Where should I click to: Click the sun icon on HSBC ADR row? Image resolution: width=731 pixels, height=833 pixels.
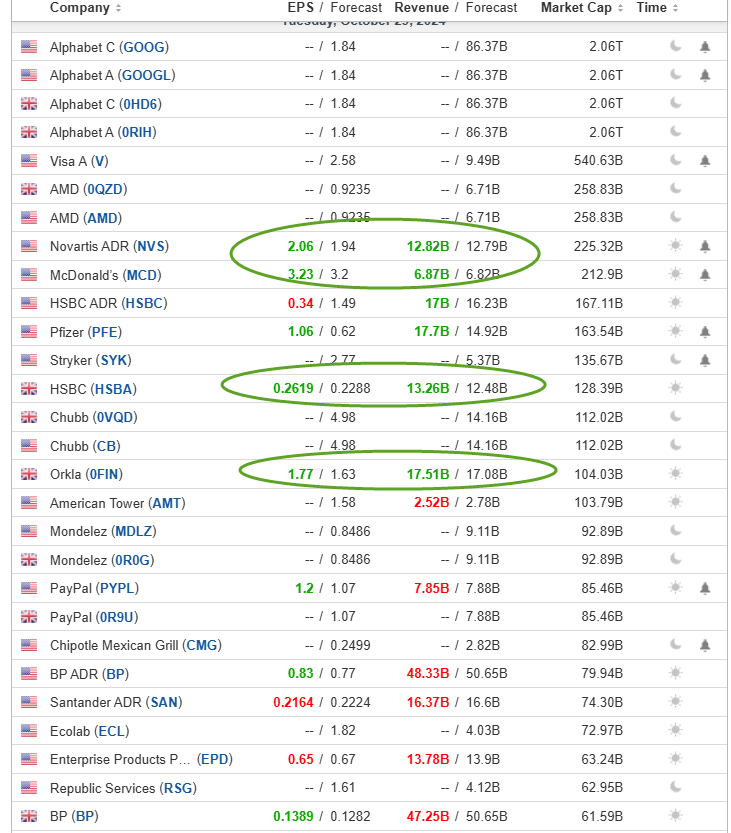[675, 303]
